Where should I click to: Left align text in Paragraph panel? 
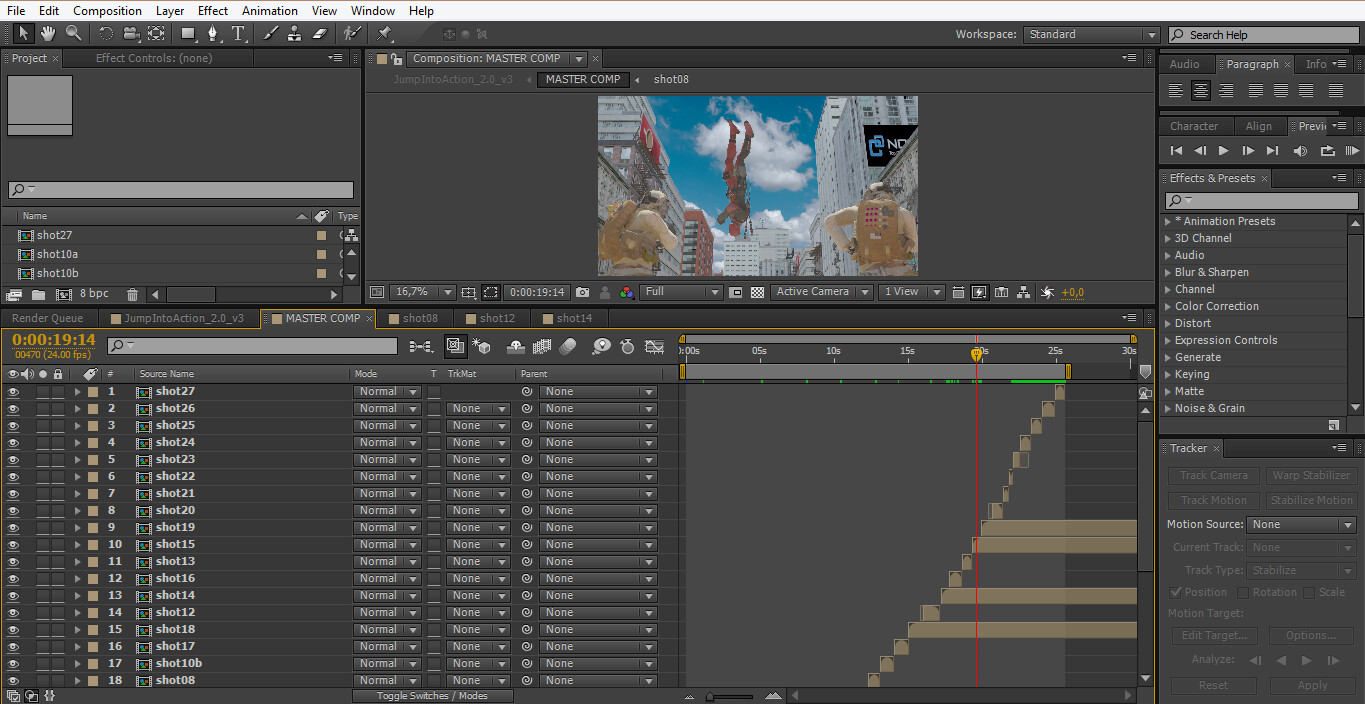pyautogui.click(x=1176, y=90)
